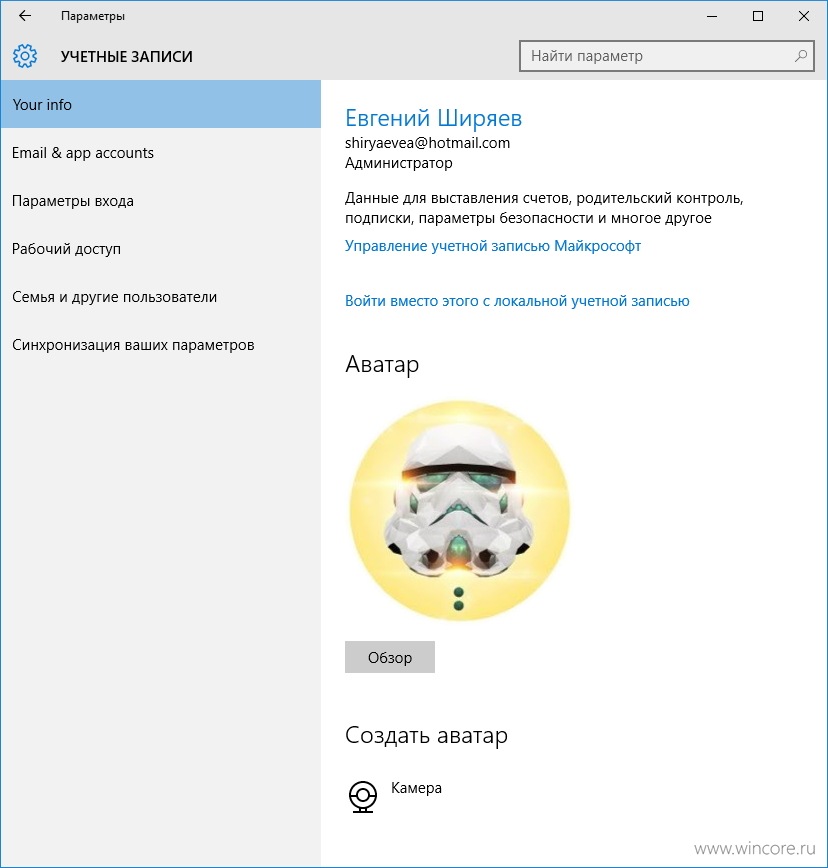Minimize the Параметры window
Screen dimensions: 828x868
pos(712,16)
